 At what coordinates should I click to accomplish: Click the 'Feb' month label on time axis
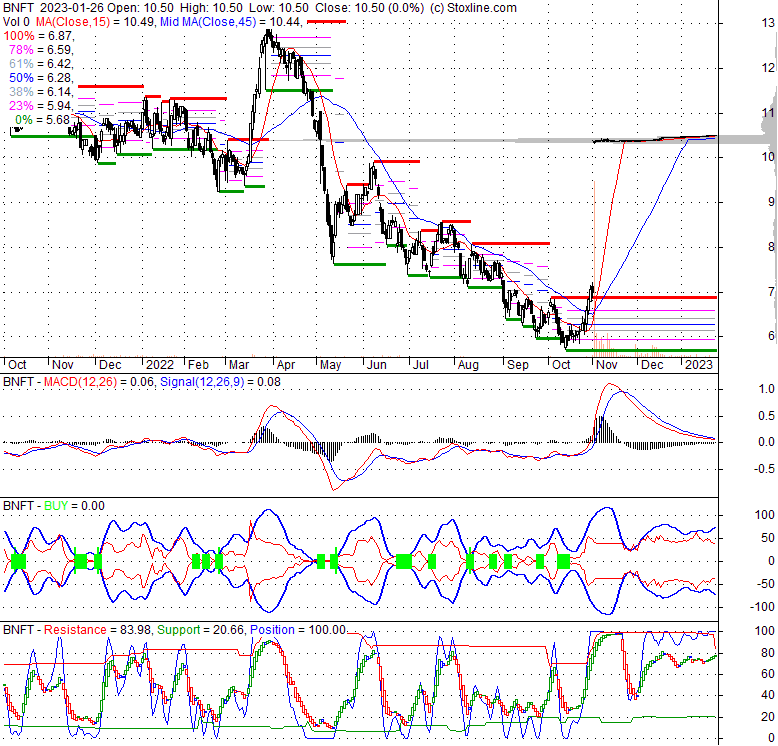pos(198,365)
